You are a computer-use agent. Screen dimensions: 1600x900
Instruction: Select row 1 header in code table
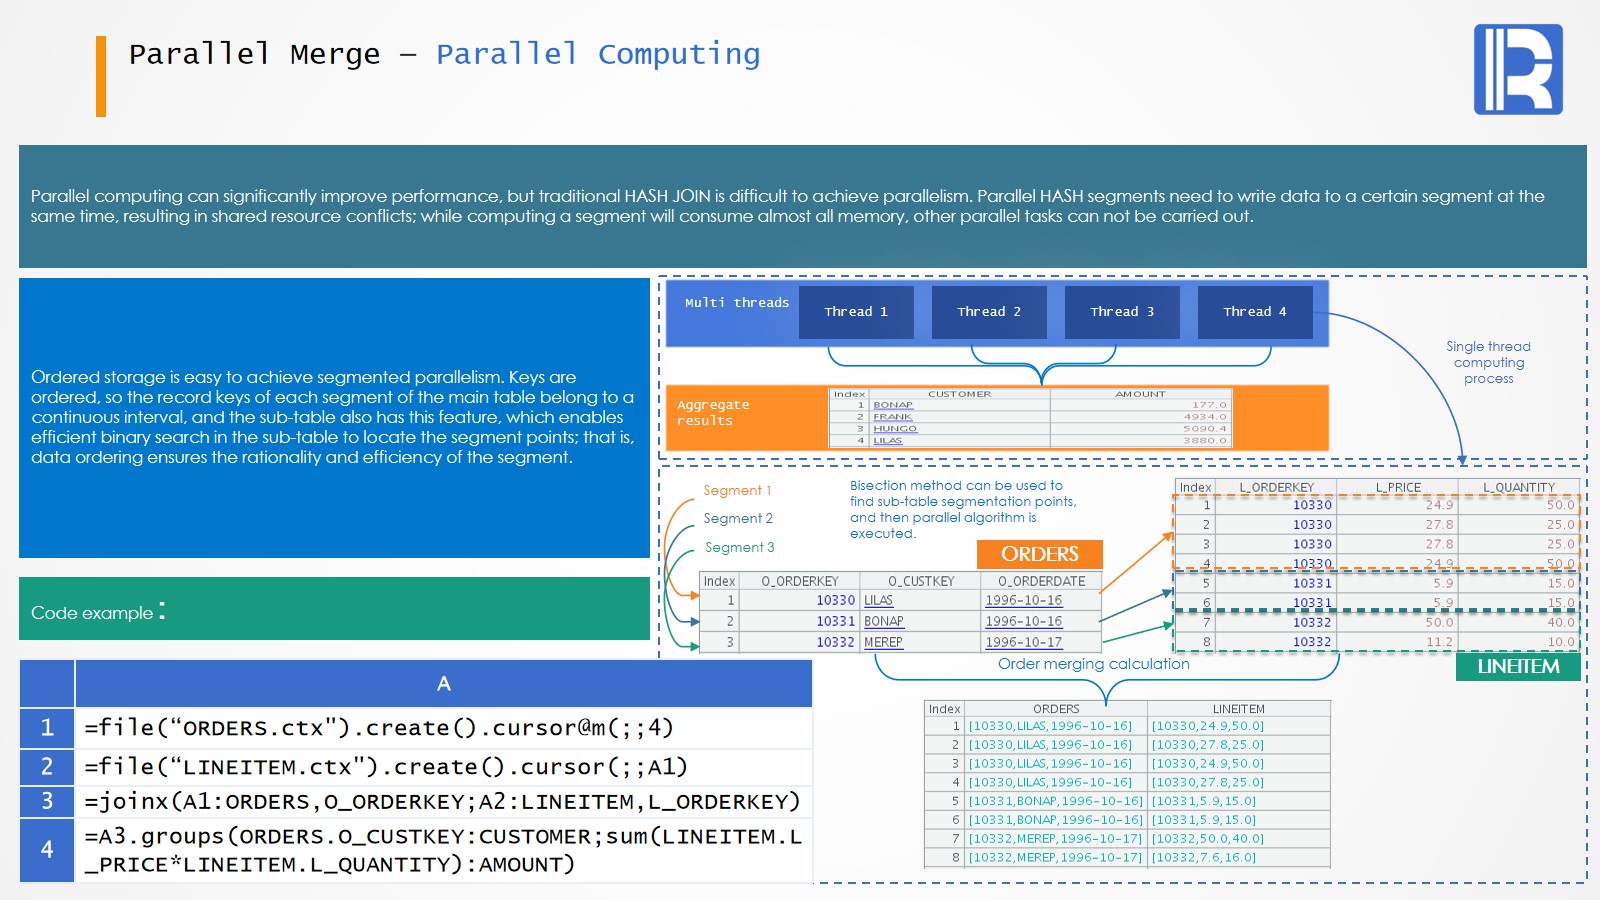(x=47, y=728)
